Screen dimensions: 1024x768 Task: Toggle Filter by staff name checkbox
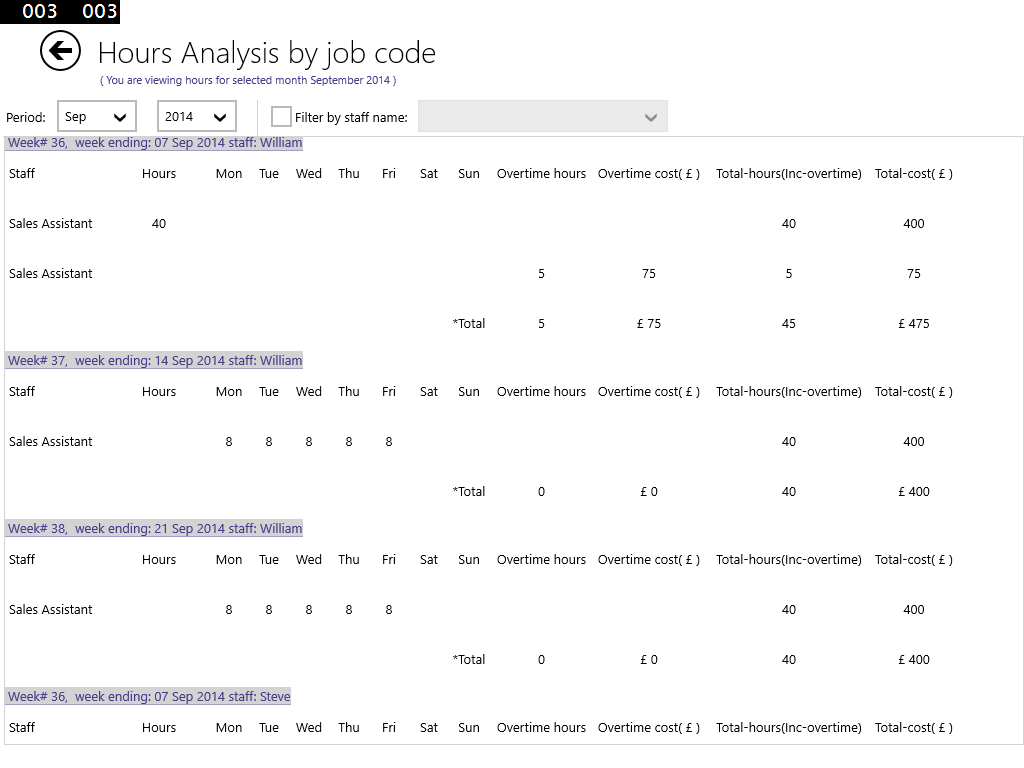click(282, 117)
